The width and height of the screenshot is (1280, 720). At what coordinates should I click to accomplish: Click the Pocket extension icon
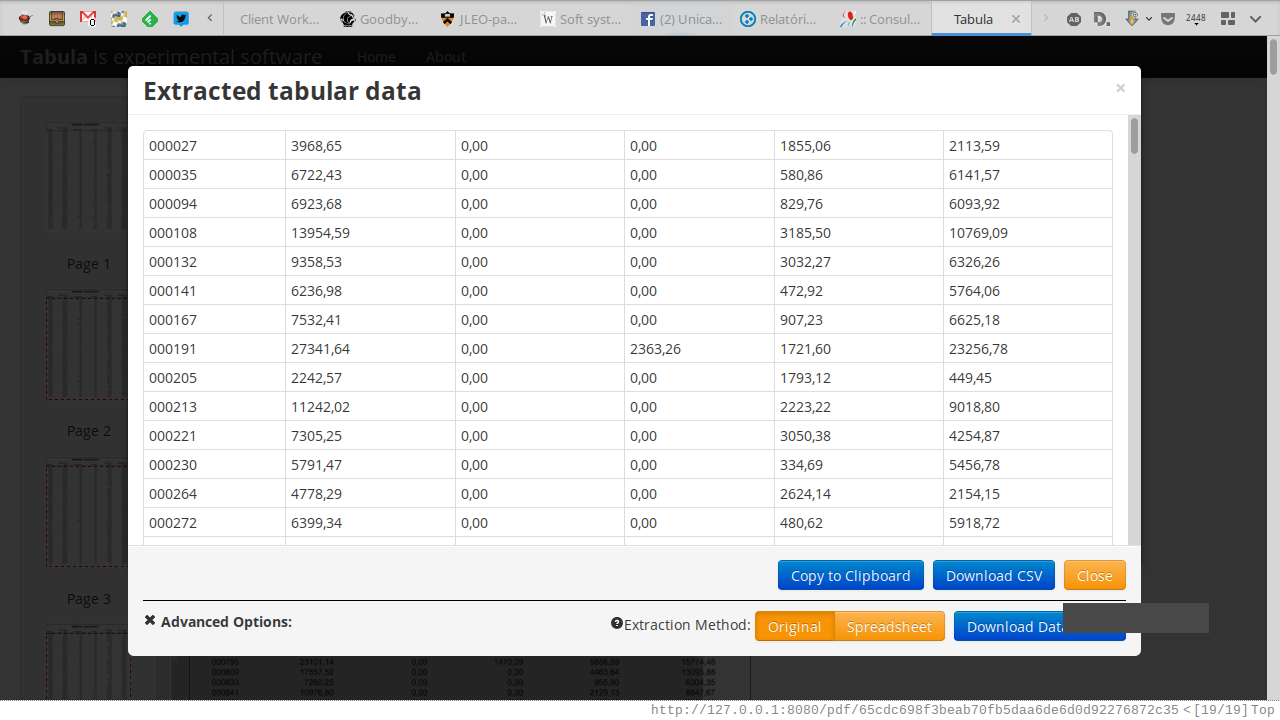click(x=1167, y=18)
